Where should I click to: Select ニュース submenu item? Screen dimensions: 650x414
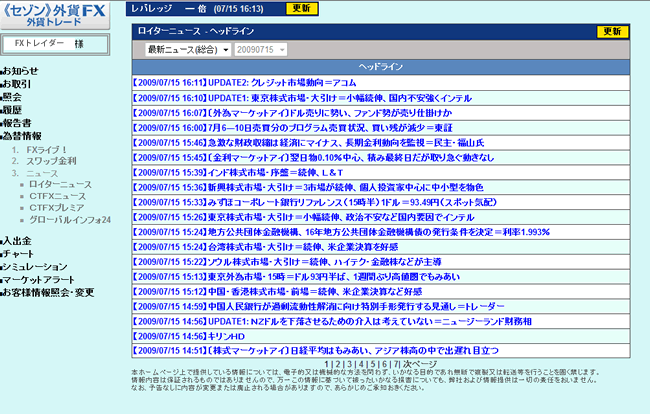tap(42, 173)
